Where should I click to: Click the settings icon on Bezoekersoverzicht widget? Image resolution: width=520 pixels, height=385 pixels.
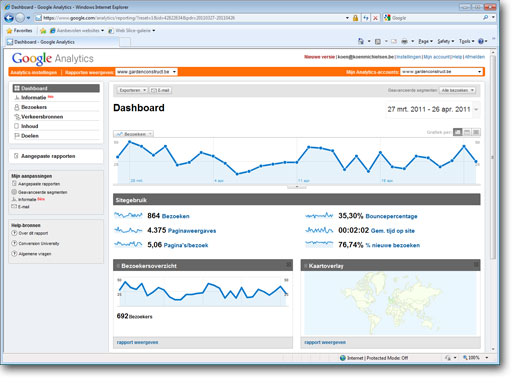click(289, 265)
